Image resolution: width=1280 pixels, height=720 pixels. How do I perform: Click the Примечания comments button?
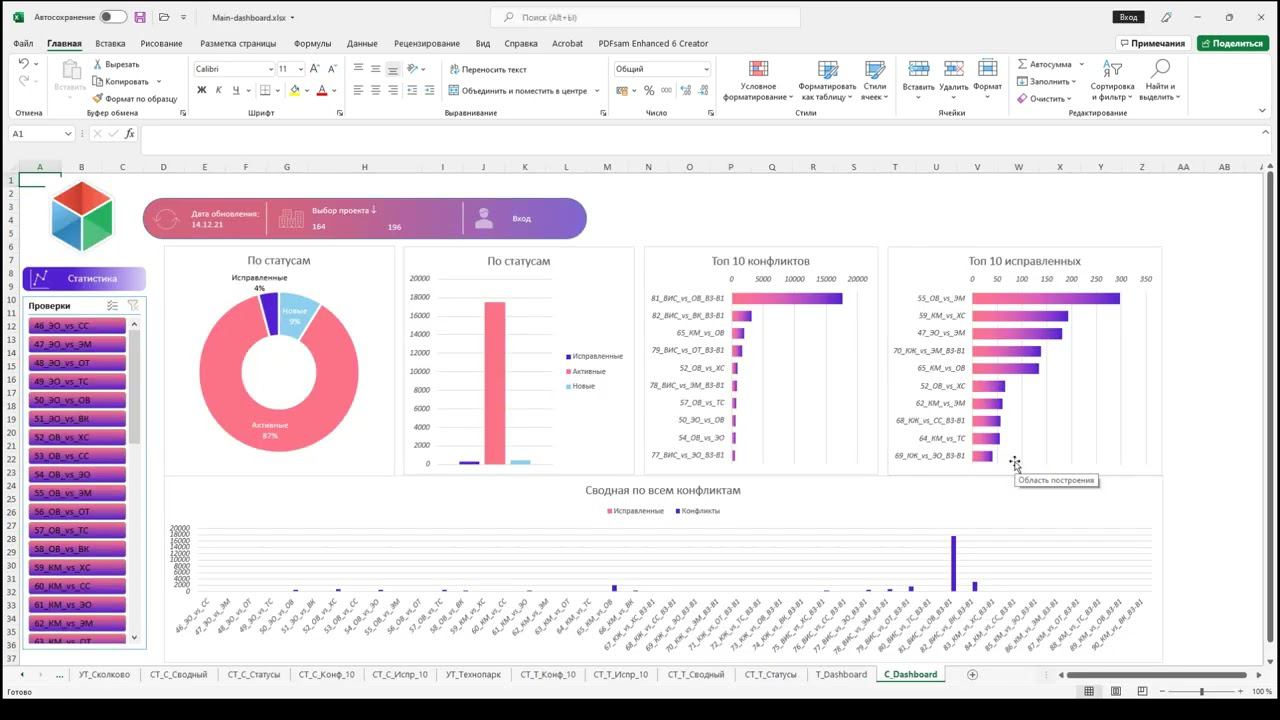click(1153, 43)
